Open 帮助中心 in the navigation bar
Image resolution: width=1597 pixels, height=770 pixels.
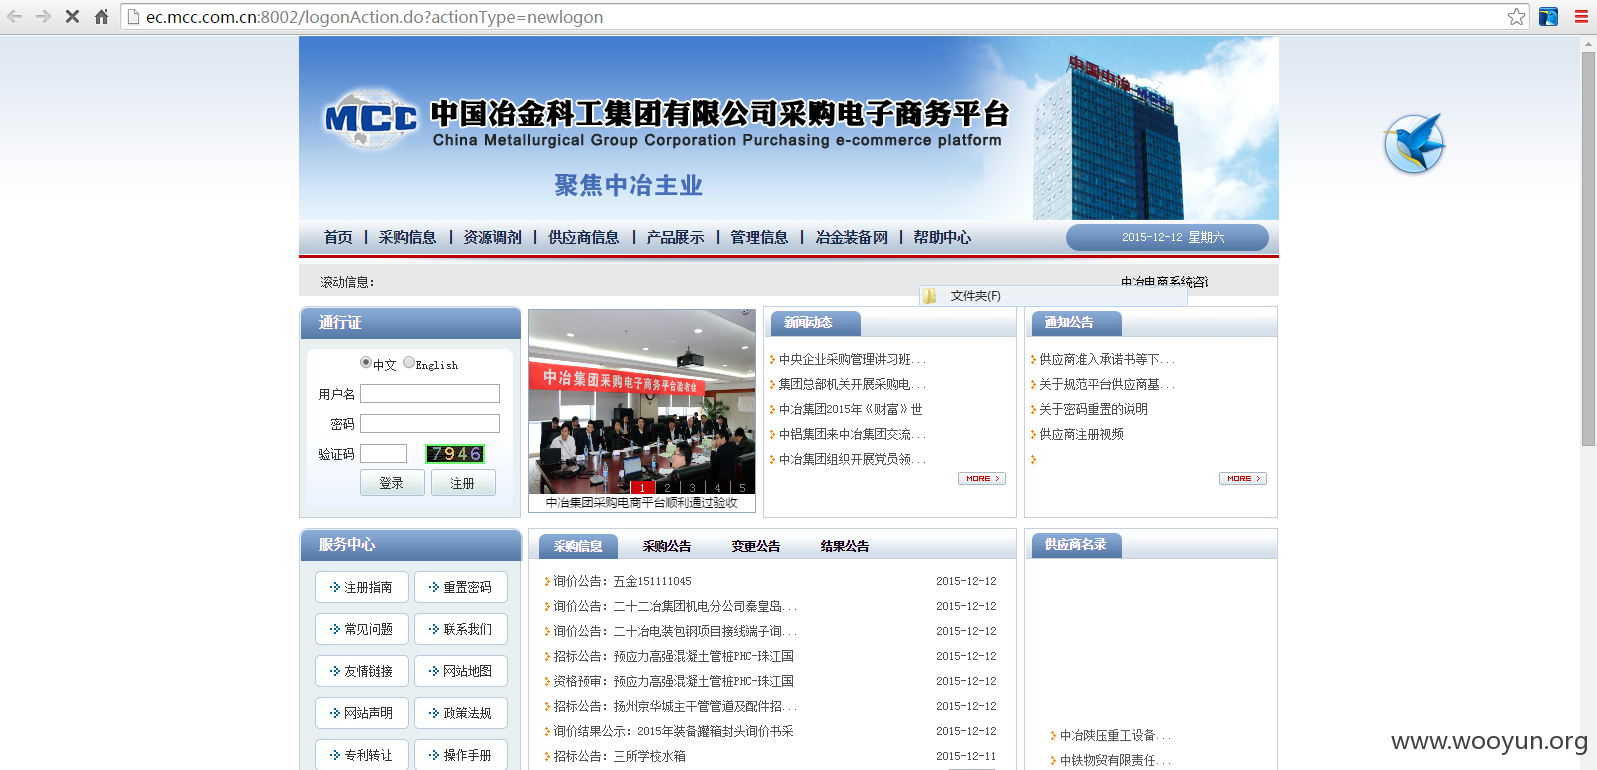[942, 237]
